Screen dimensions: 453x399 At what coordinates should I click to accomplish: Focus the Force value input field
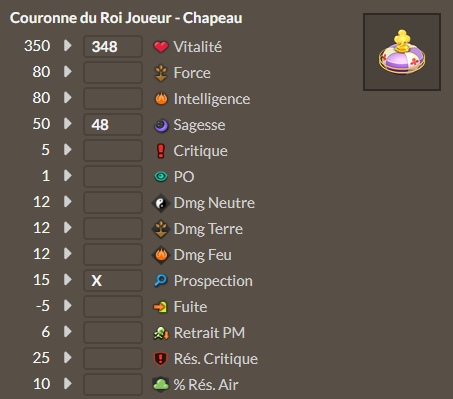coord(113,72)
